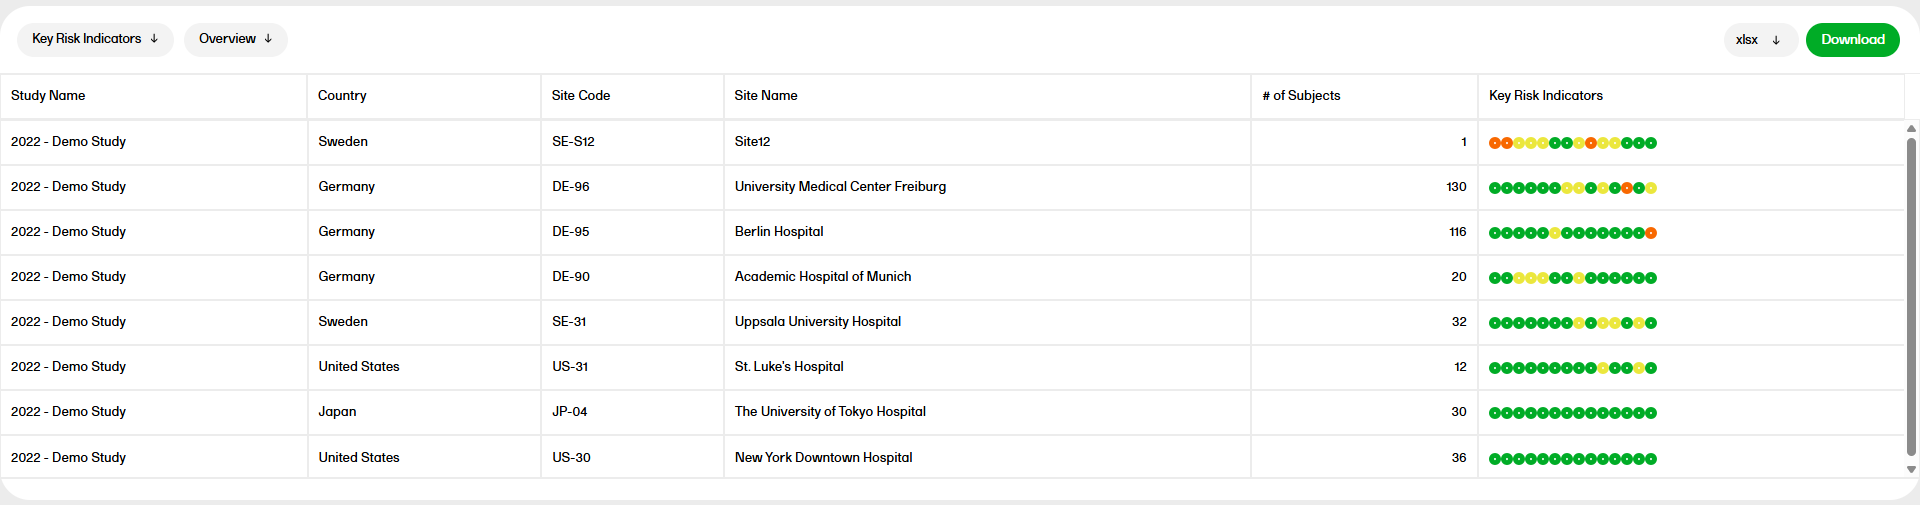Click the green Download button
Viewport: 1920px width, 505px height.
pyautogui.click(x=1852, y=40)
